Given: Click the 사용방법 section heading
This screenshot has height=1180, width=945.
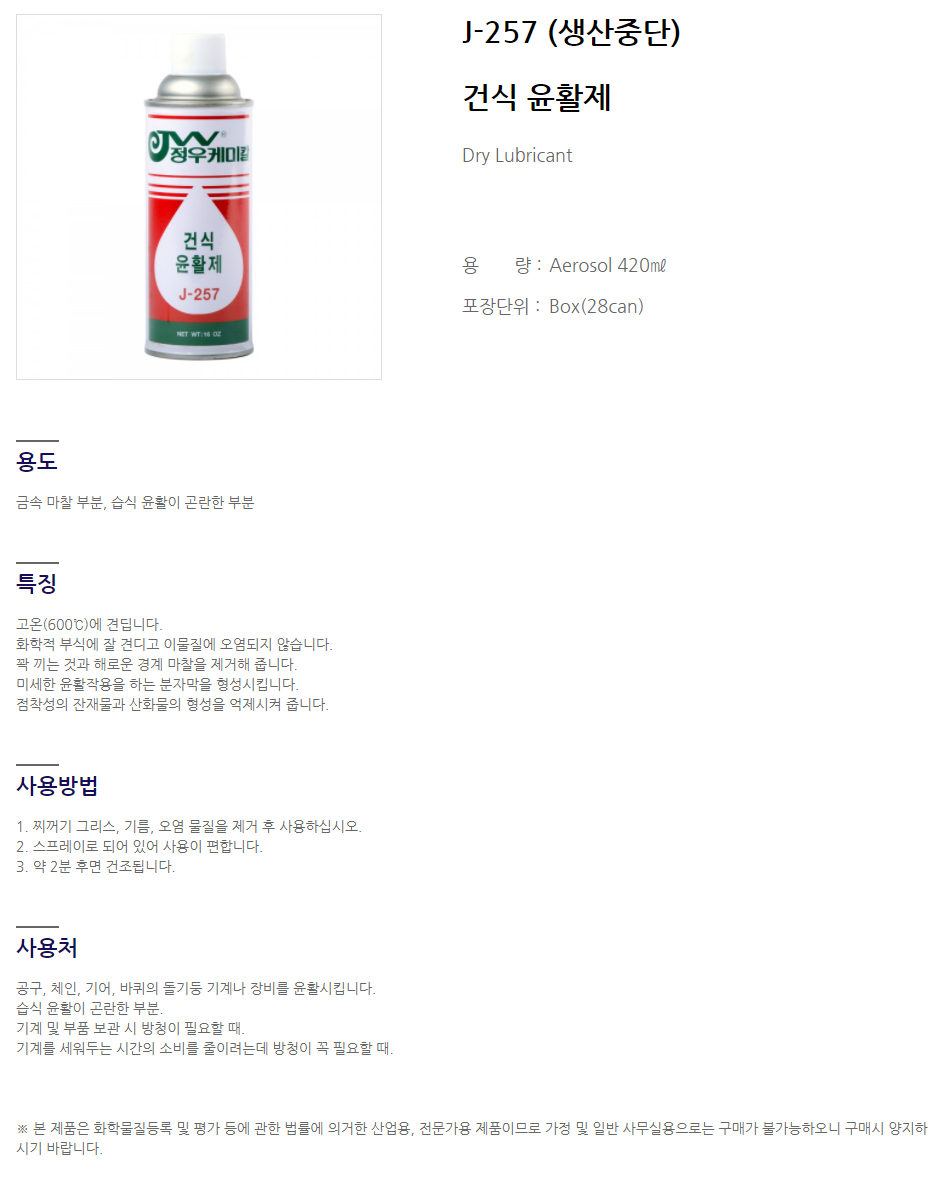Looking at the screenshot, I should point(57,786).
